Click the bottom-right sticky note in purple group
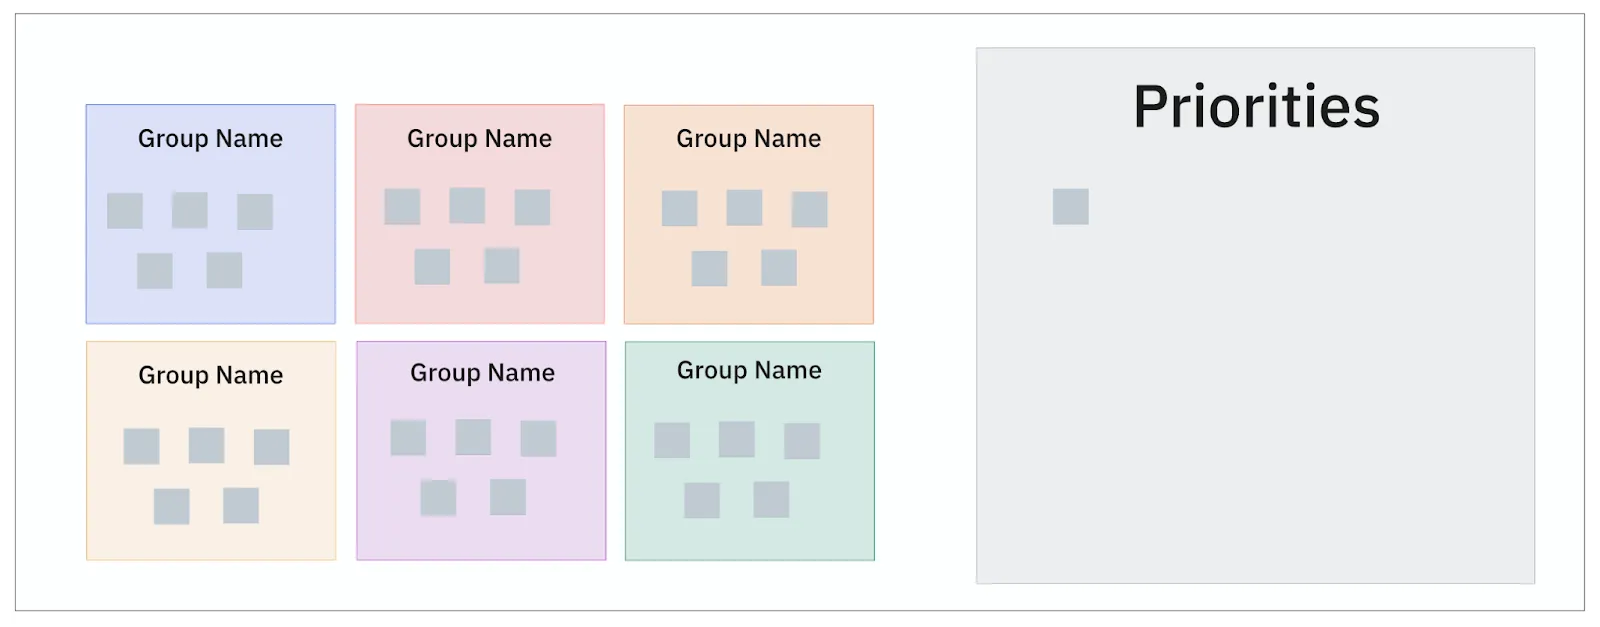1600x627 pixels. coord(508,497)
